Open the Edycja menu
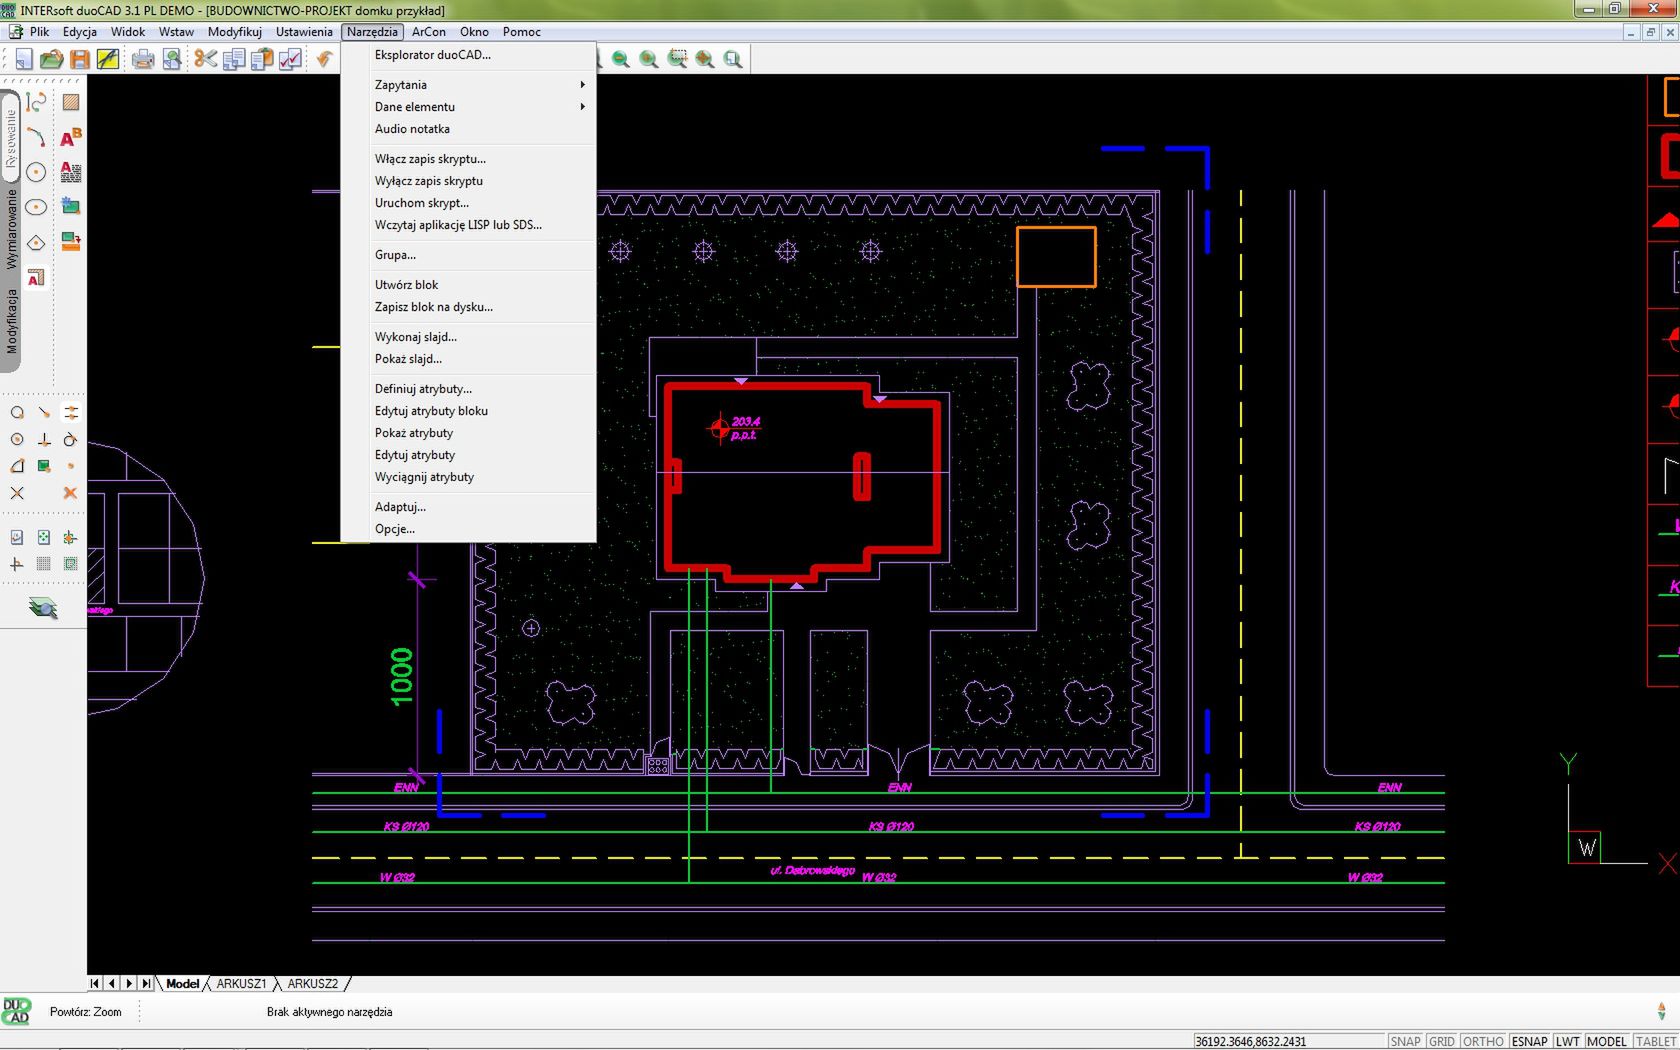The width and height of the screenshot is (1680, 1050). point(80,32)
